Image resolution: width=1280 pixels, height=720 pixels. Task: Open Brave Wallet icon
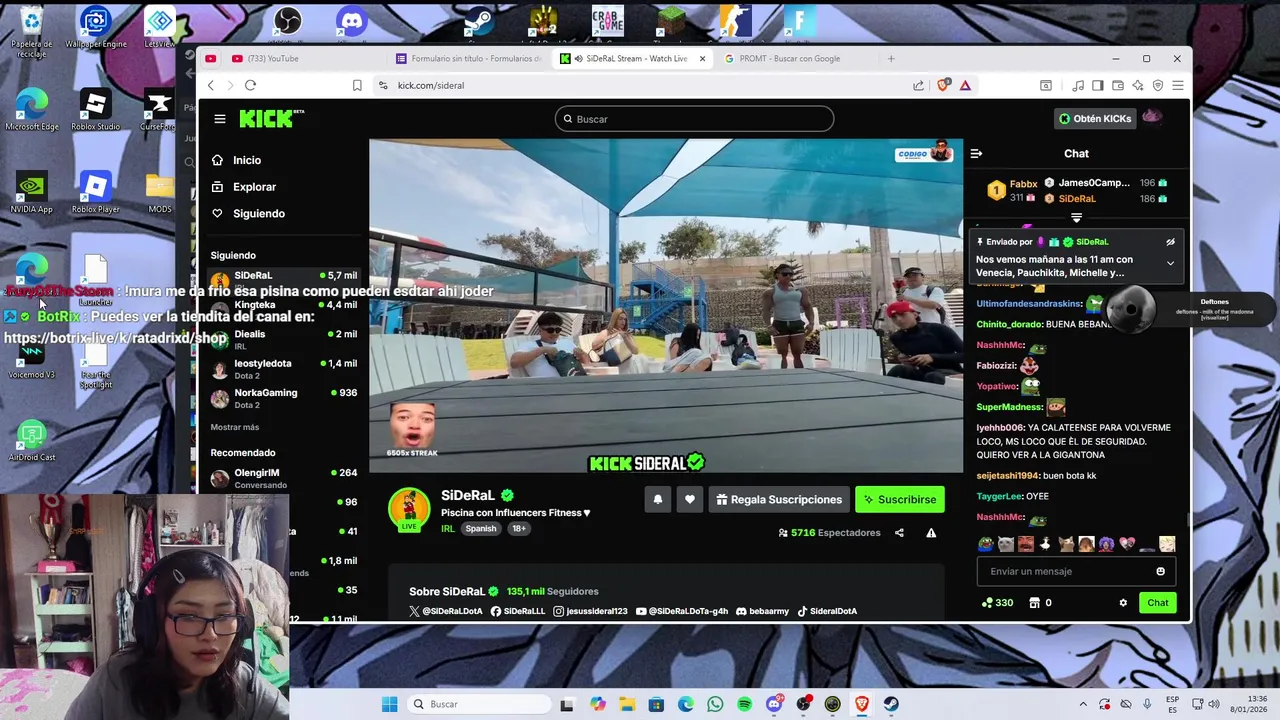[1117, 85]
